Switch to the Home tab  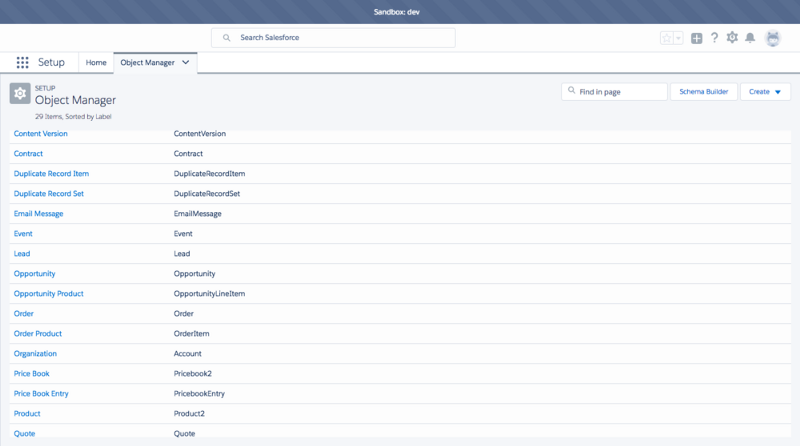point(96,62)
